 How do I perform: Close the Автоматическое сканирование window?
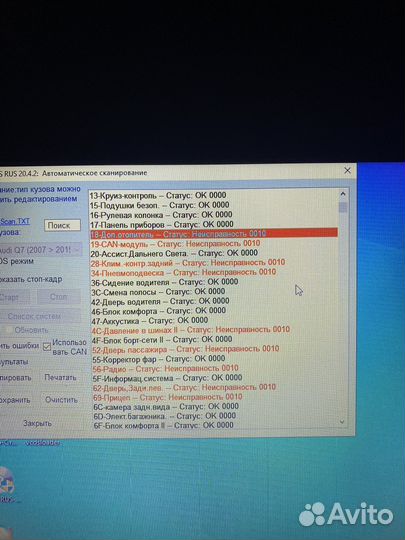[x=347, y=170]
